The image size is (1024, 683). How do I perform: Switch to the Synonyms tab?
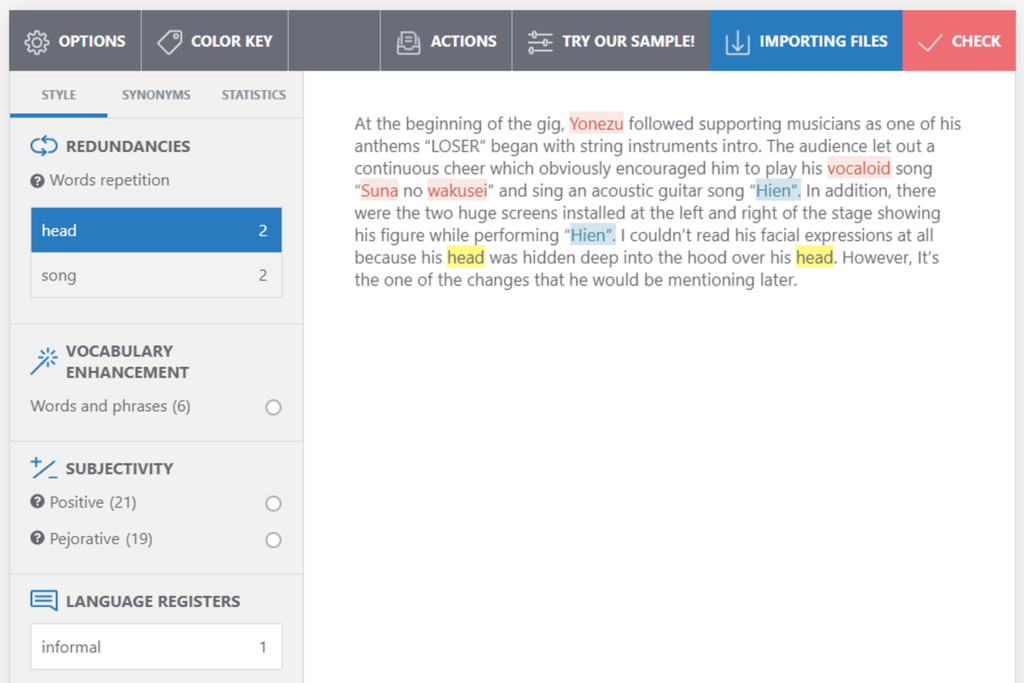[156, 95]
